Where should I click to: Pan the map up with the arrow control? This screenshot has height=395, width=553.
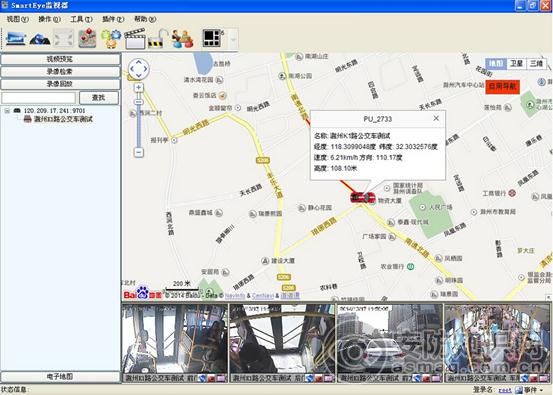tap(139, 62)
